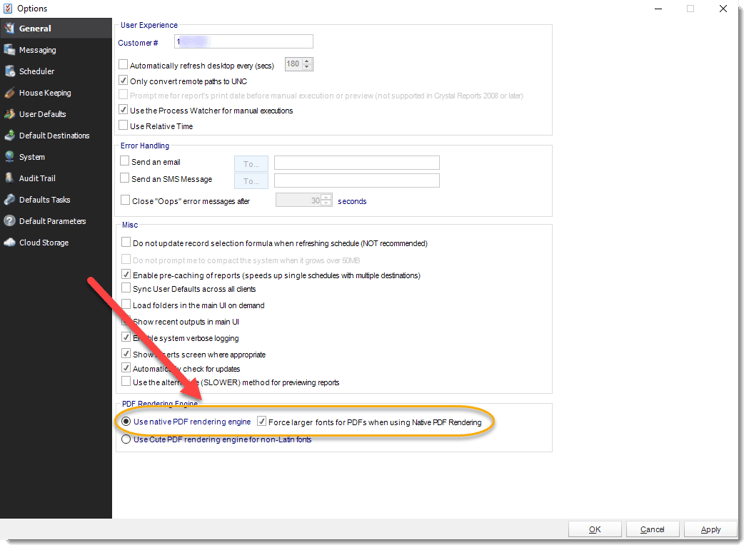Image resolution: width=749 pixels, height=550 pixels.
Task: Minimize the Options window
Action: pos(658,9)
